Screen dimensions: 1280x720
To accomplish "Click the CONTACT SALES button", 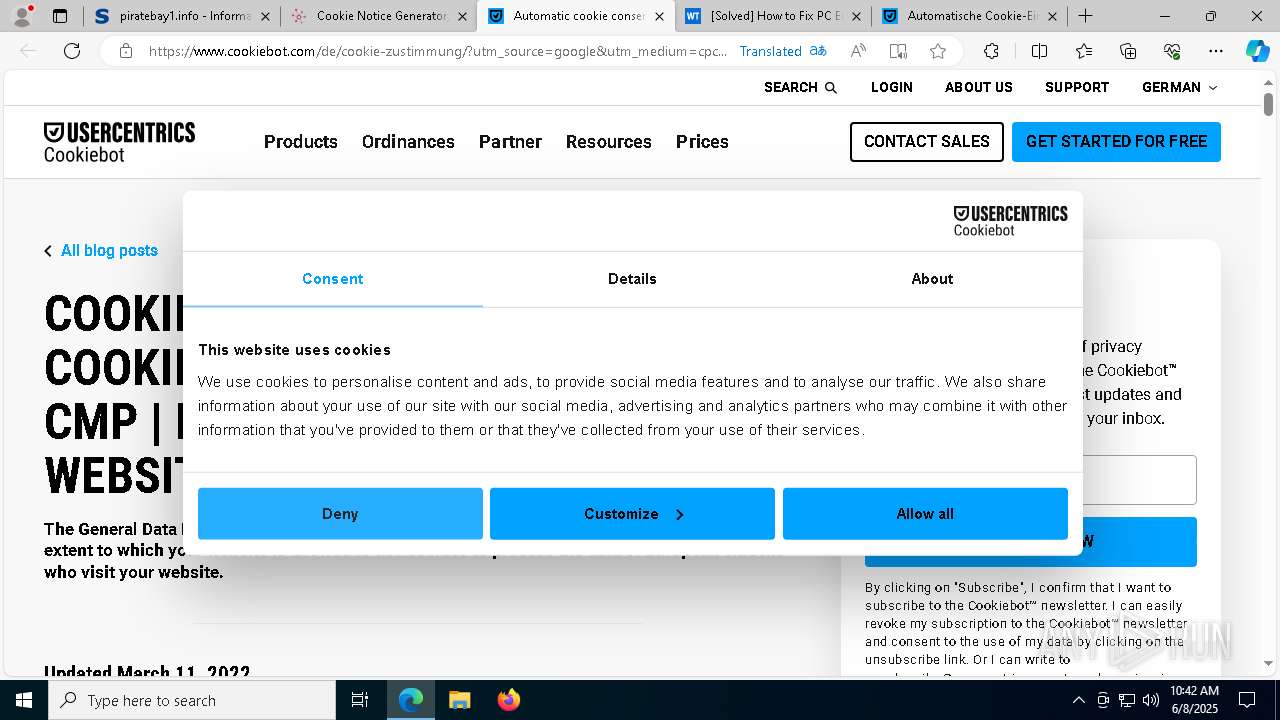I will click(927, 142).
